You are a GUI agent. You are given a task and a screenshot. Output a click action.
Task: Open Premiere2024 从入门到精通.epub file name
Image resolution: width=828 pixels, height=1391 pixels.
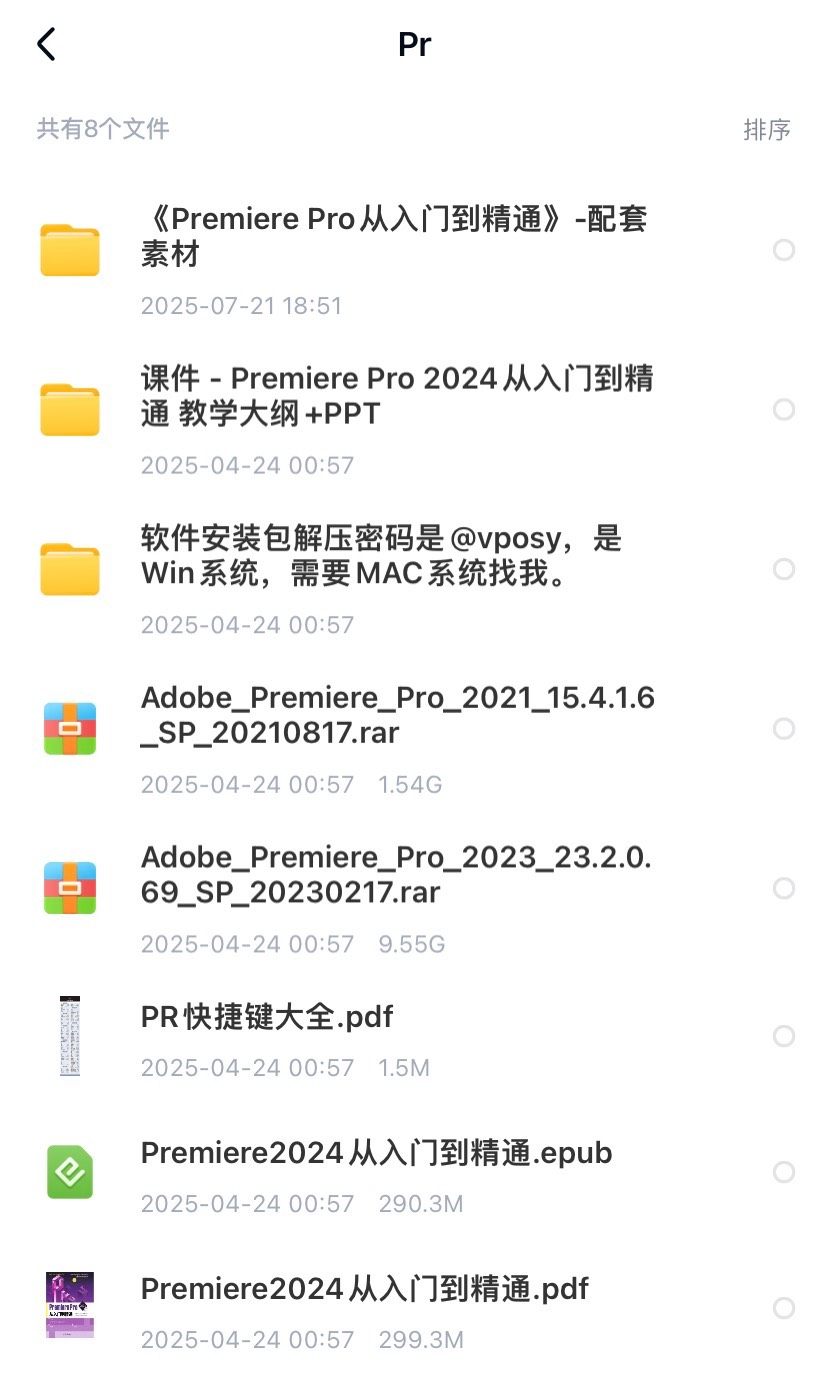(376, 1153)
